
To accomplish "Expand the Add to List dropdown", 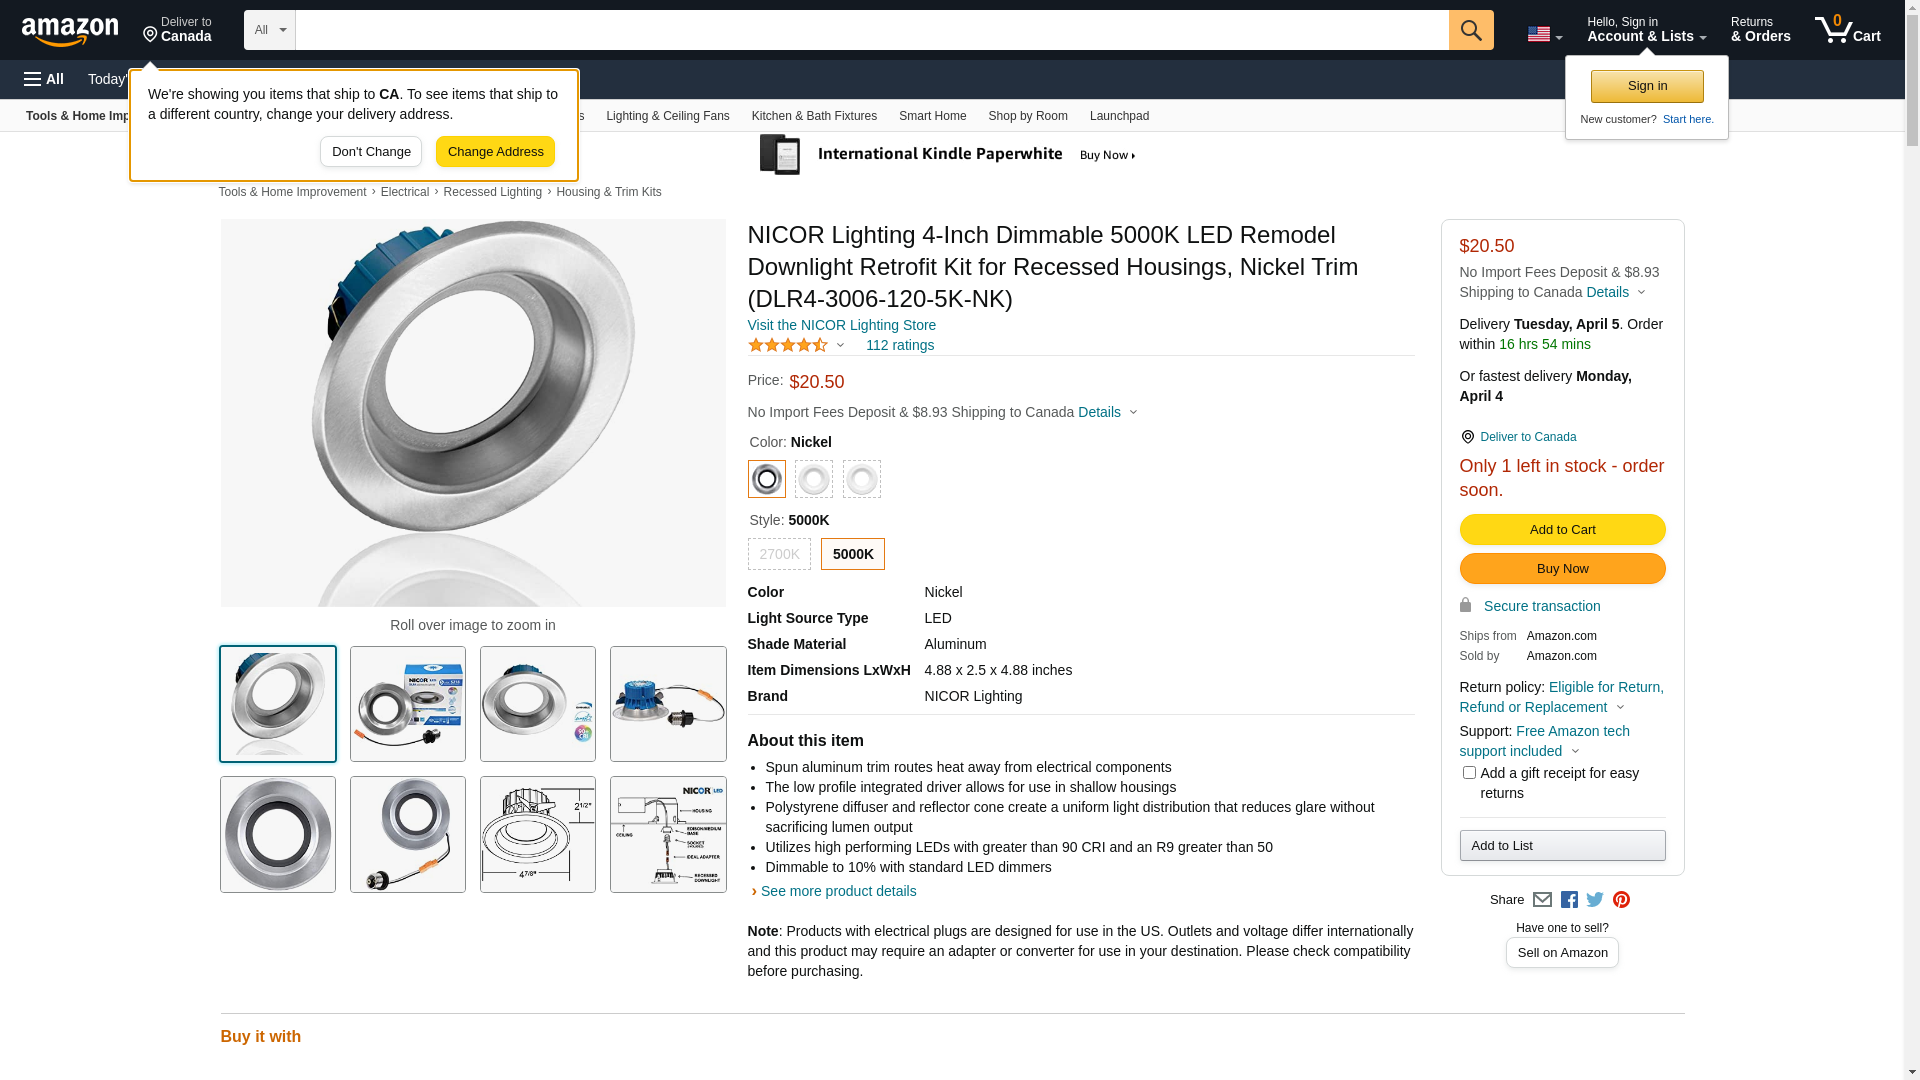I will pyautogui.click(x=1562, y=846).
